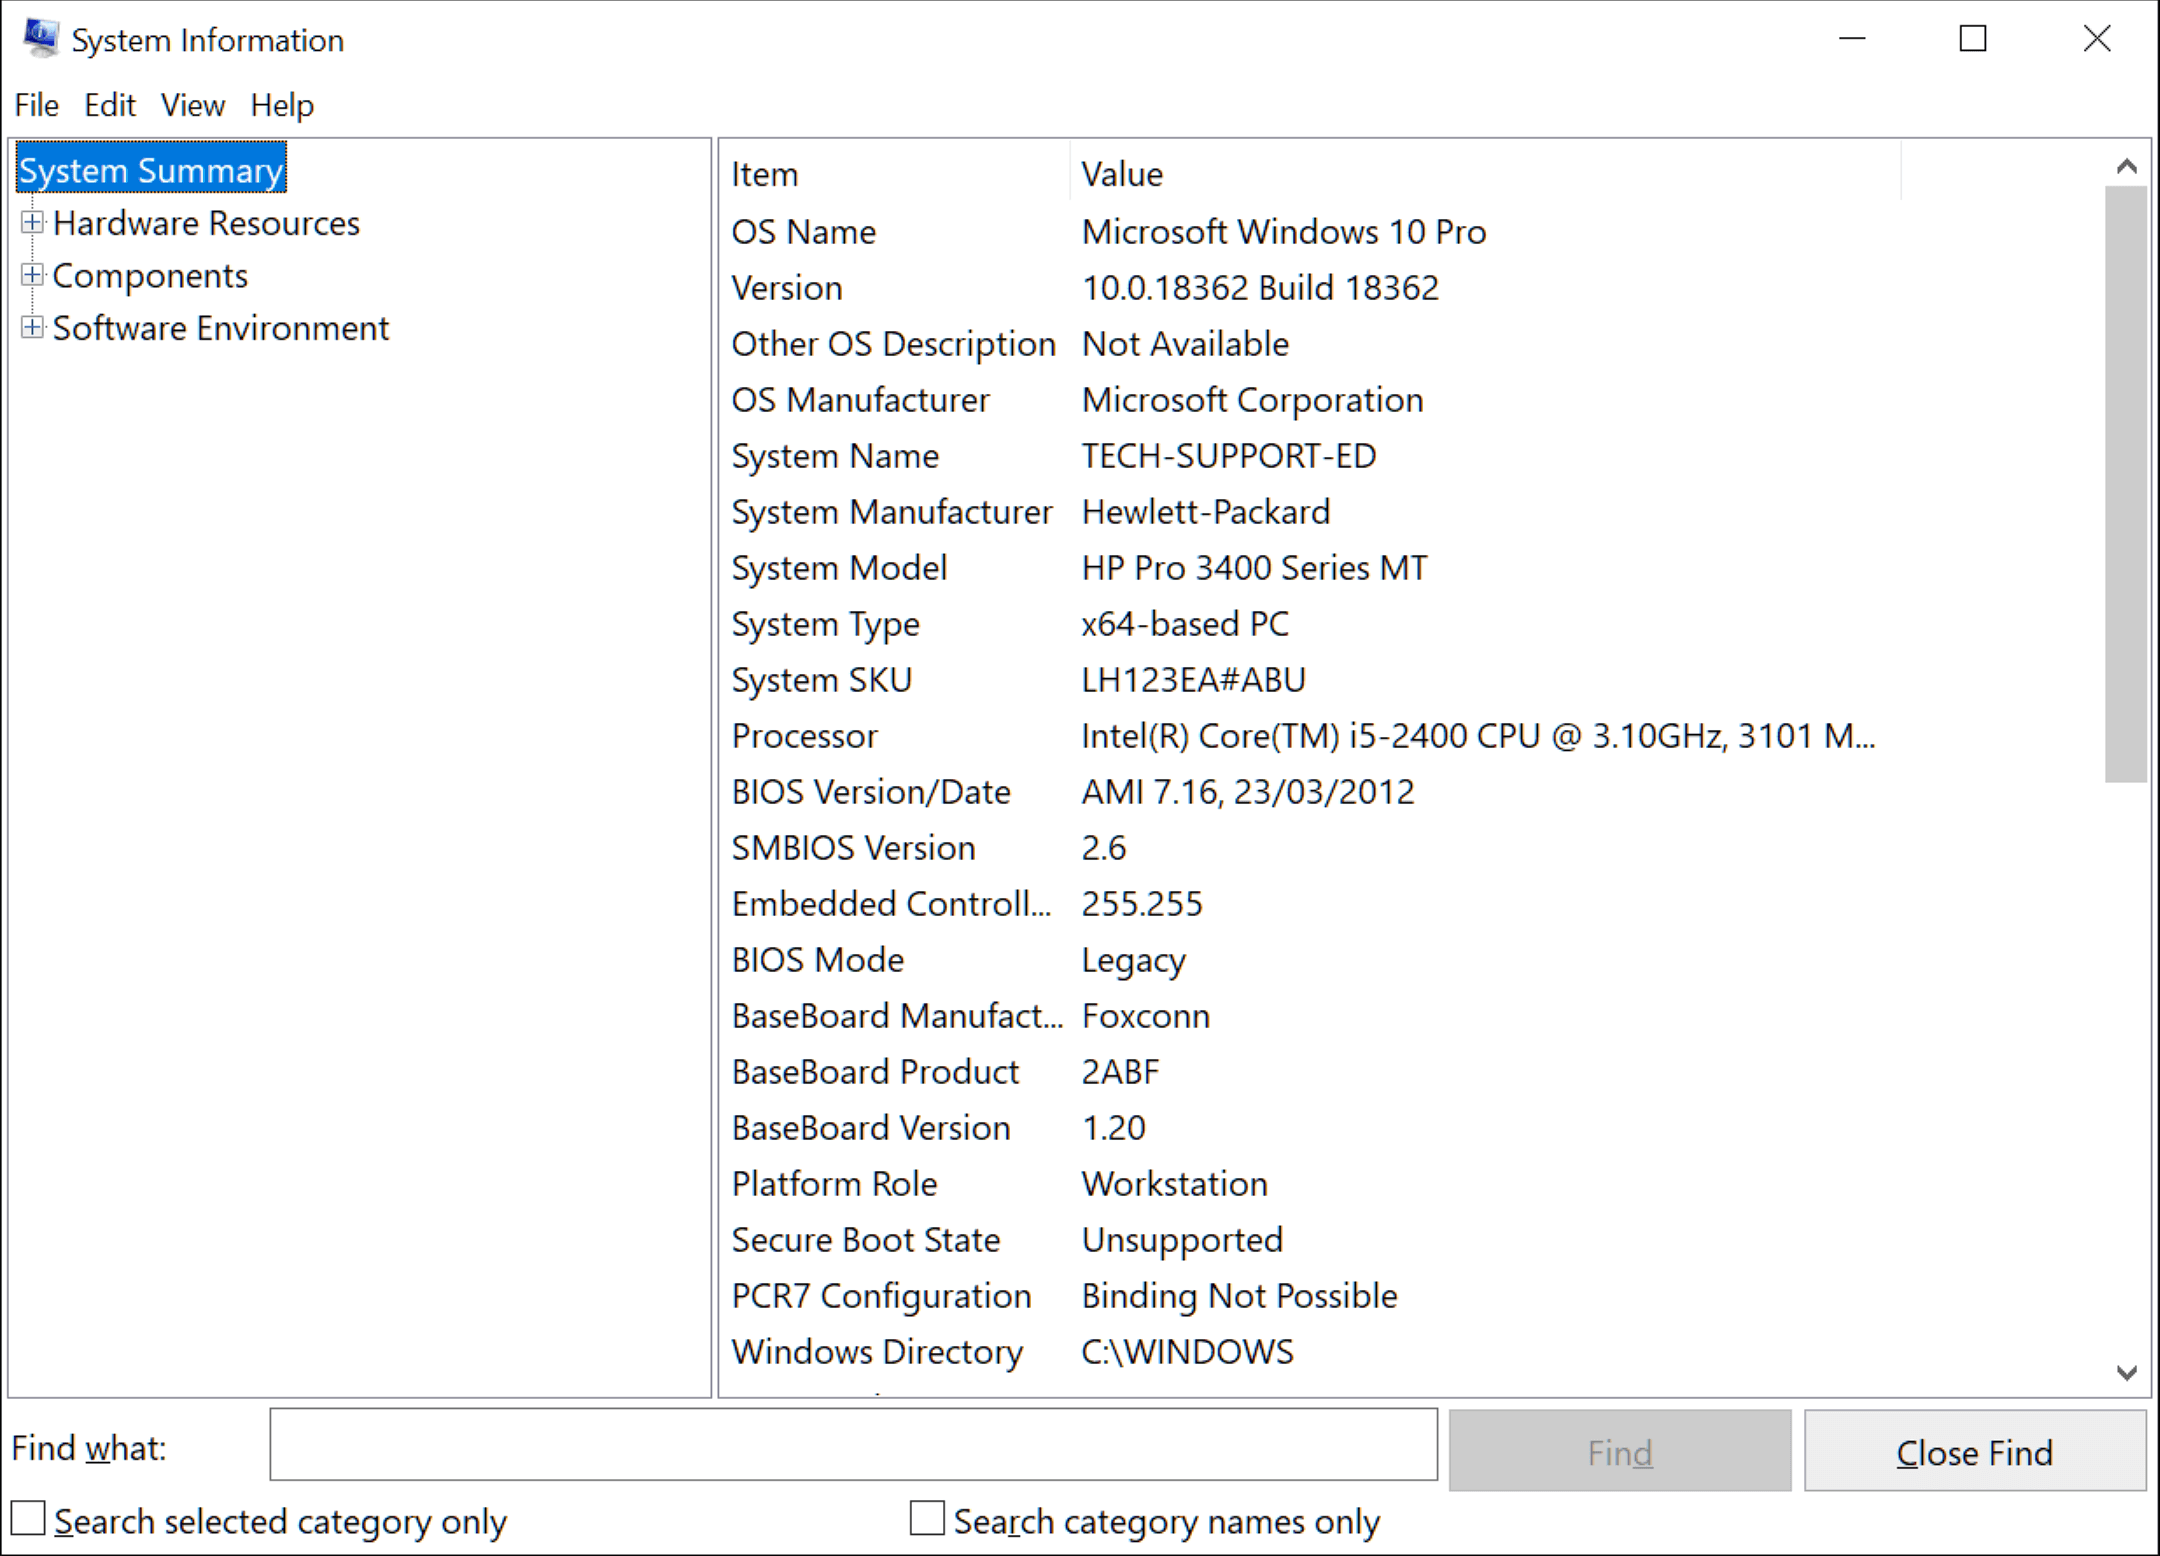
Task: Click the Unsupported Secure Boot value
Action: (1182, 1240)
